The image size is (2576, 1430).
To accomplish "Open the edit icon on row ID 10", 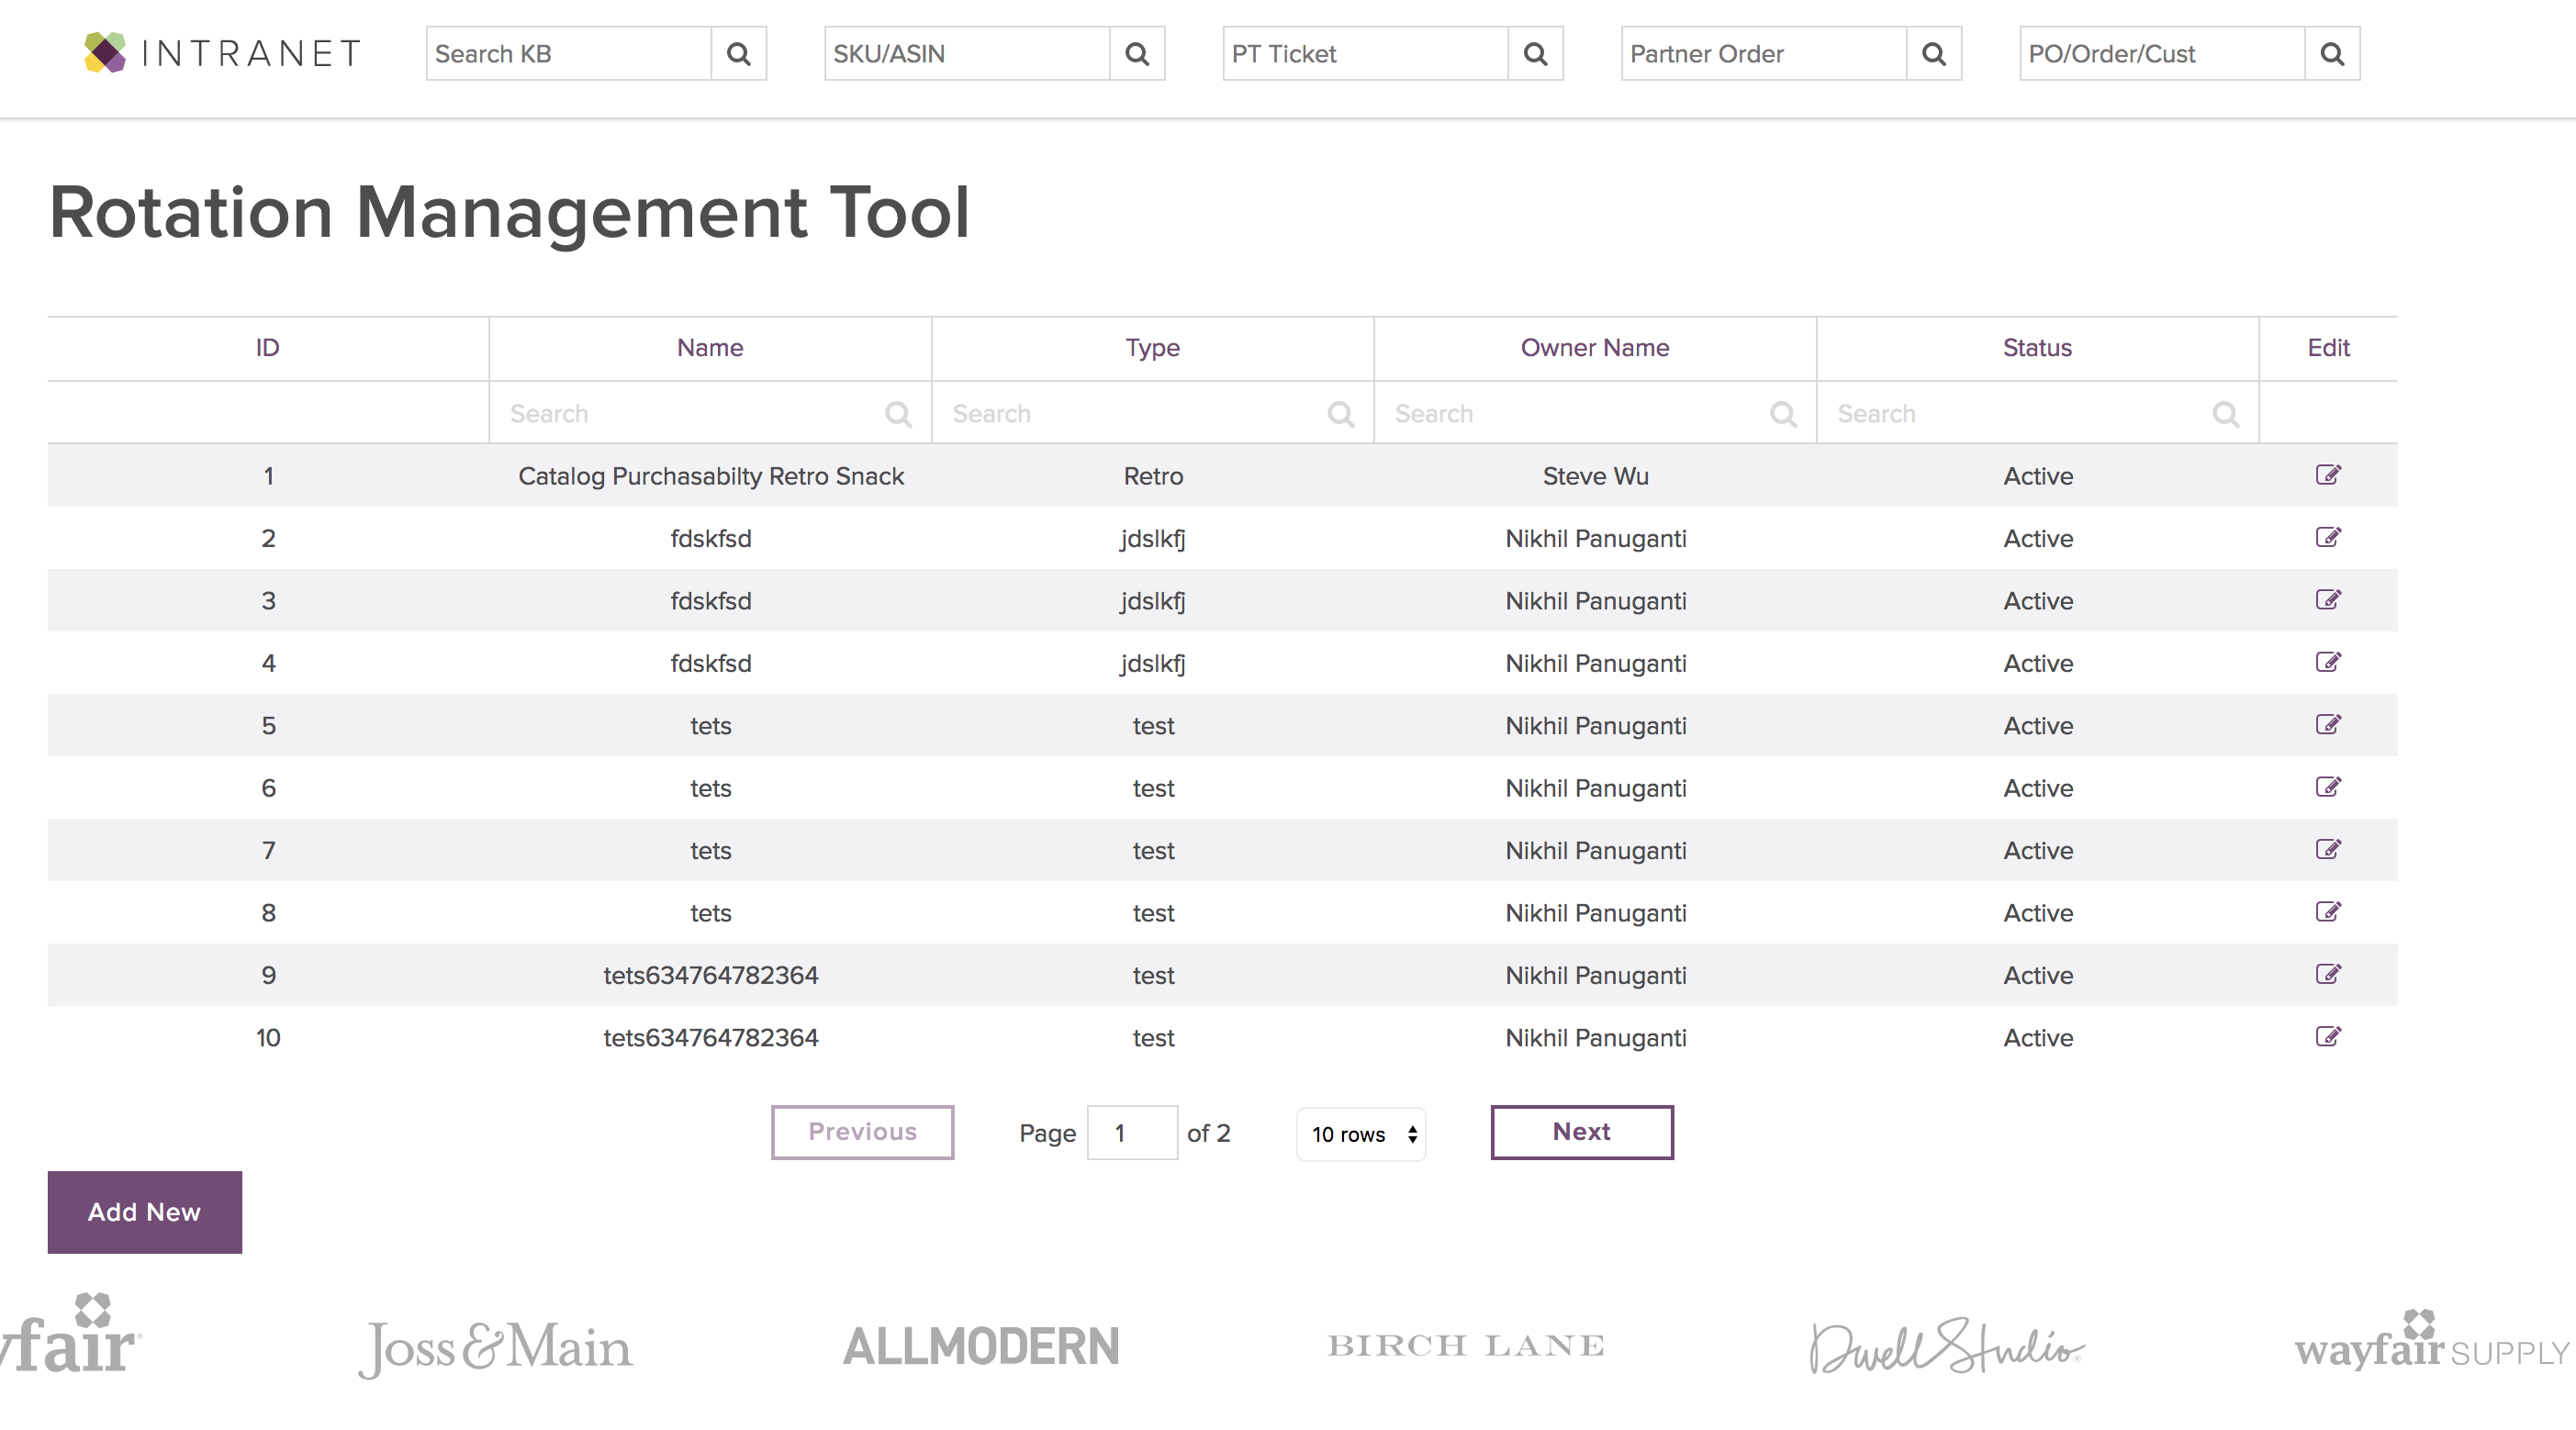I will (2327, 1037).
